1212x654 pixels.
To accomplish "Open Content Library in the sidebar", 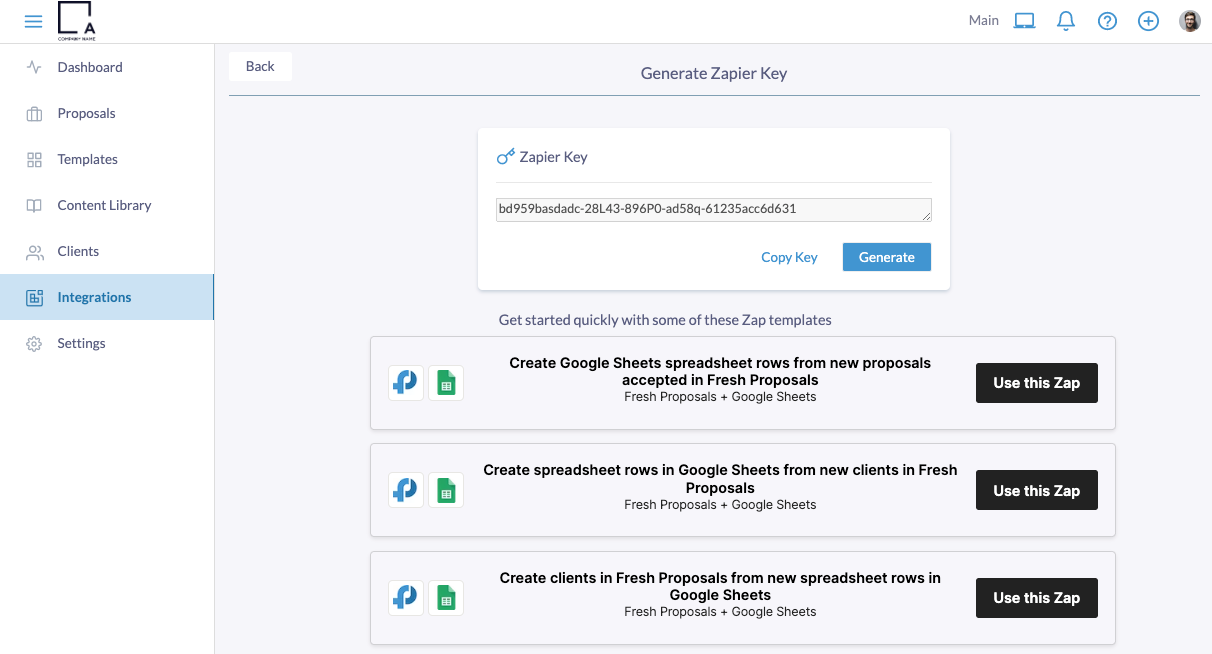I will click(x=107, y=206).
